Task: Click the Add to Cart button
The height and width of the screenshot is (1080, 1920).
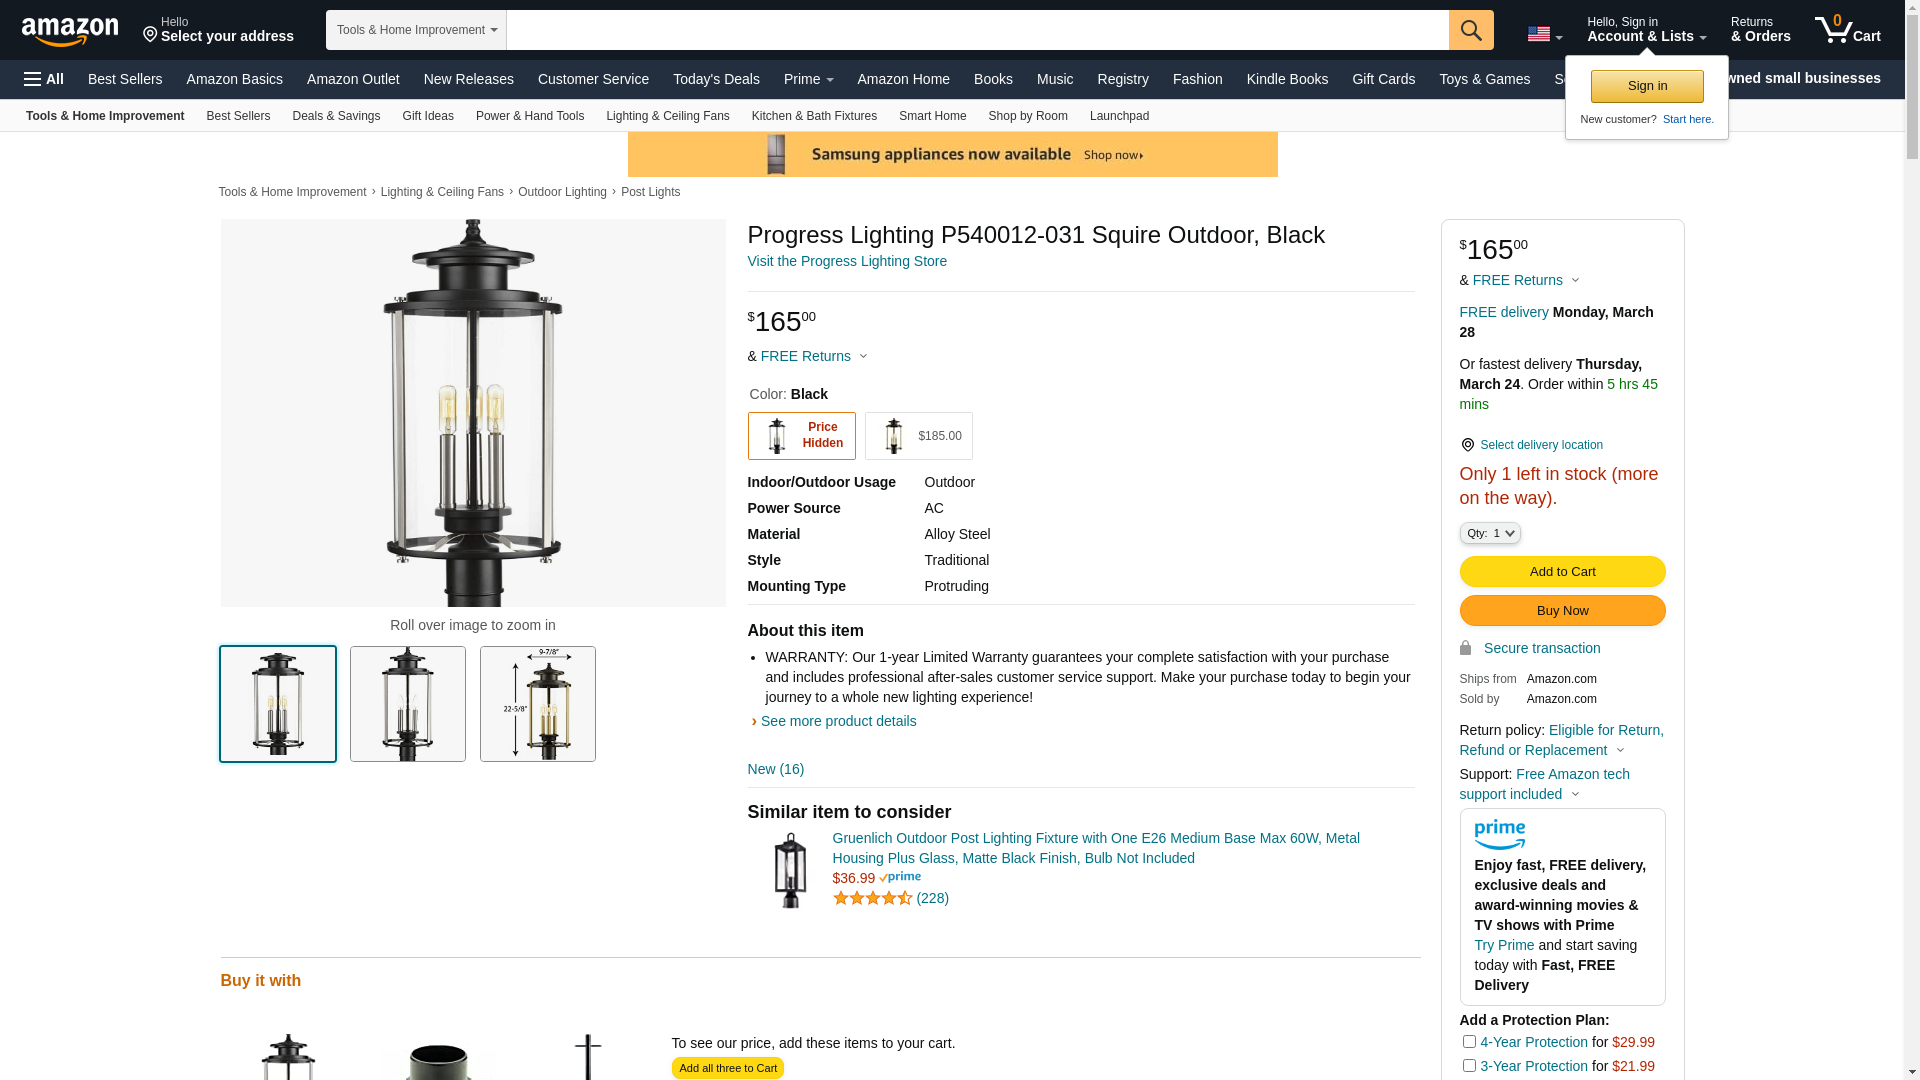Action: (x=1562, y=572)
